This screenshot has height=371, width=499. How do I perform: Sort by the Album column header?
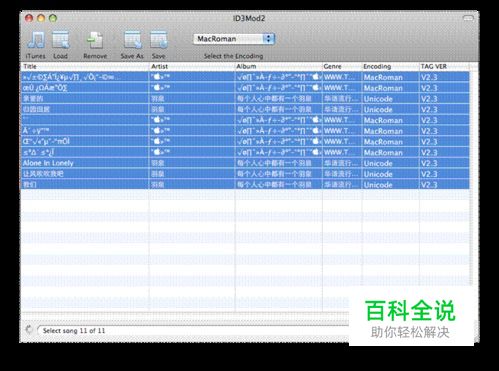279,66
